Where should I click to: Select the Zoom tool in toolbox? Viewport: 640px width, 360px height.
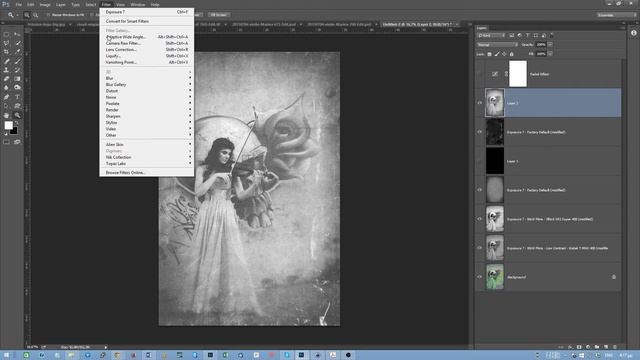tap(18, 116)
